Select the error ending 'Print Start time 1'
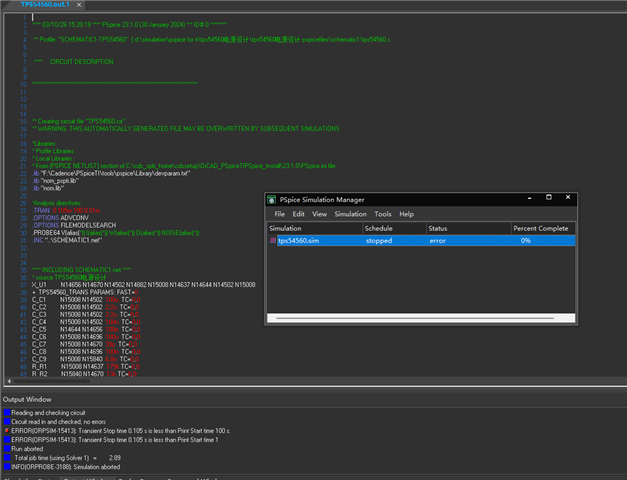This screenshot has height=480, width=627. coord(115,440)
